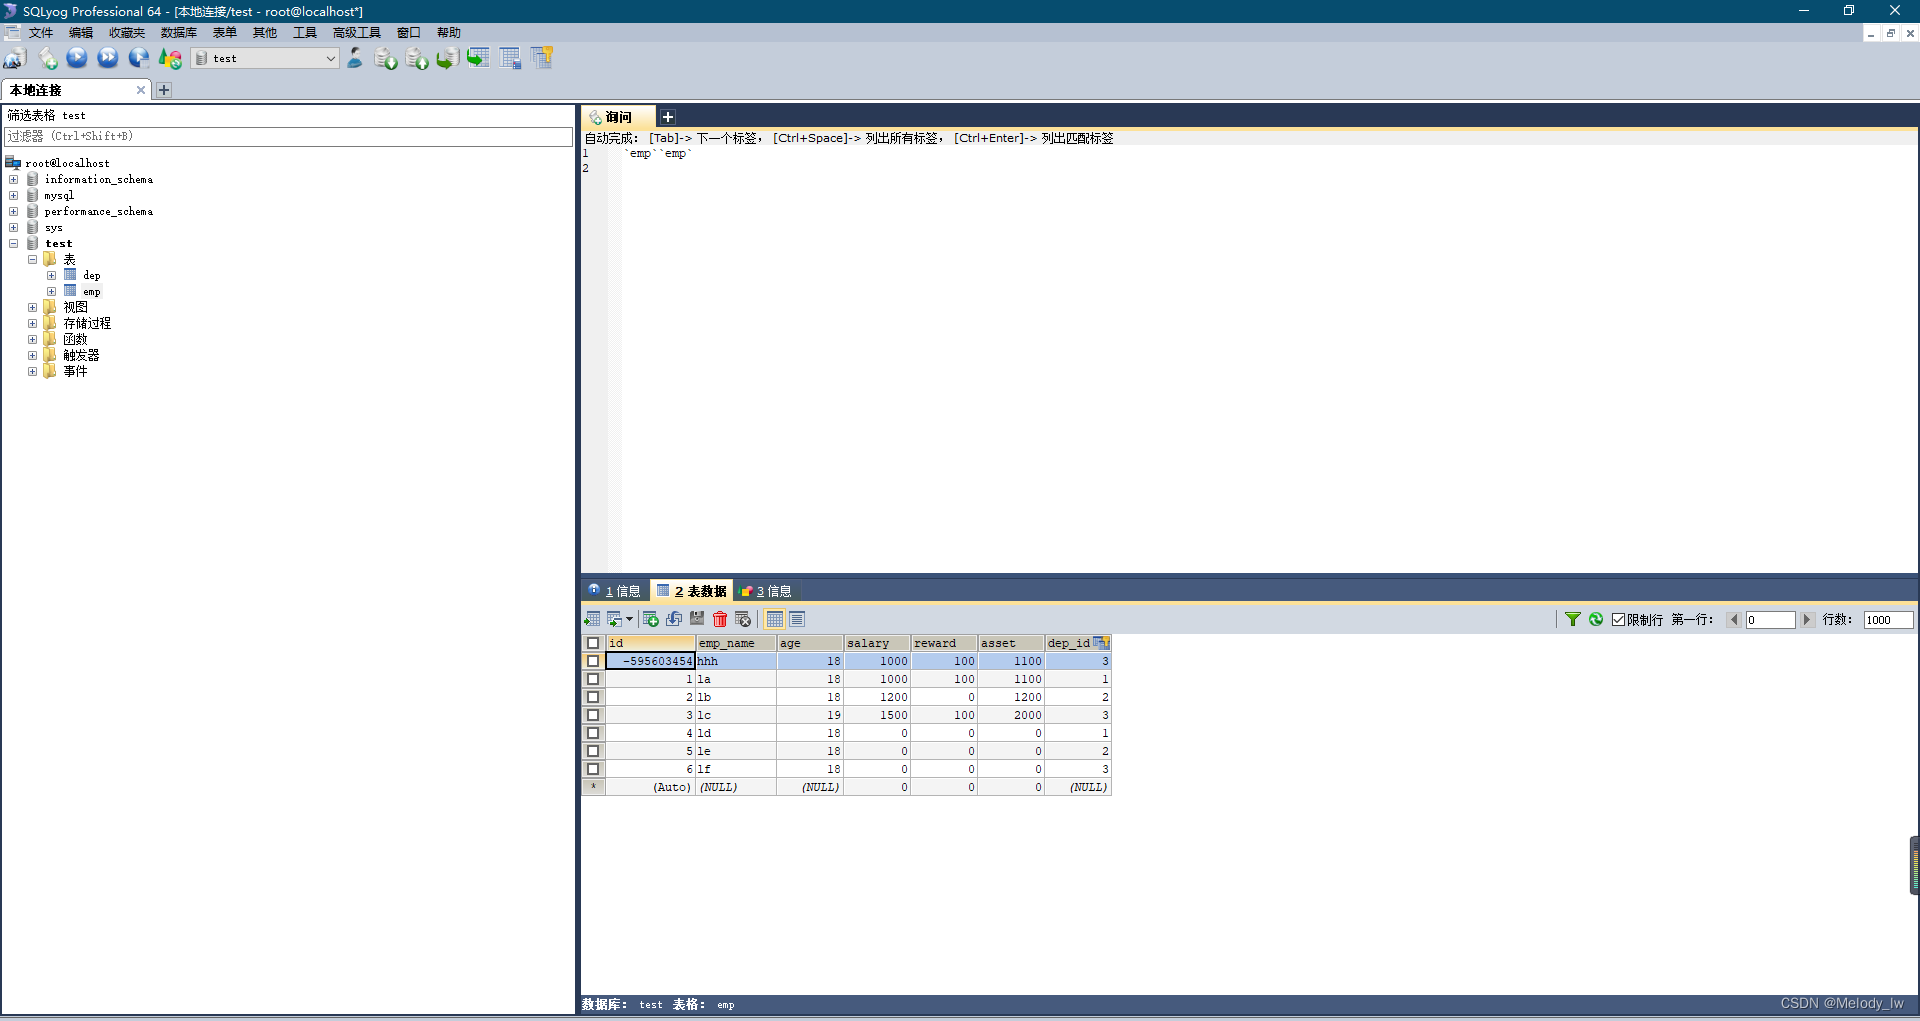Expand the dep table node

(51, 275)
